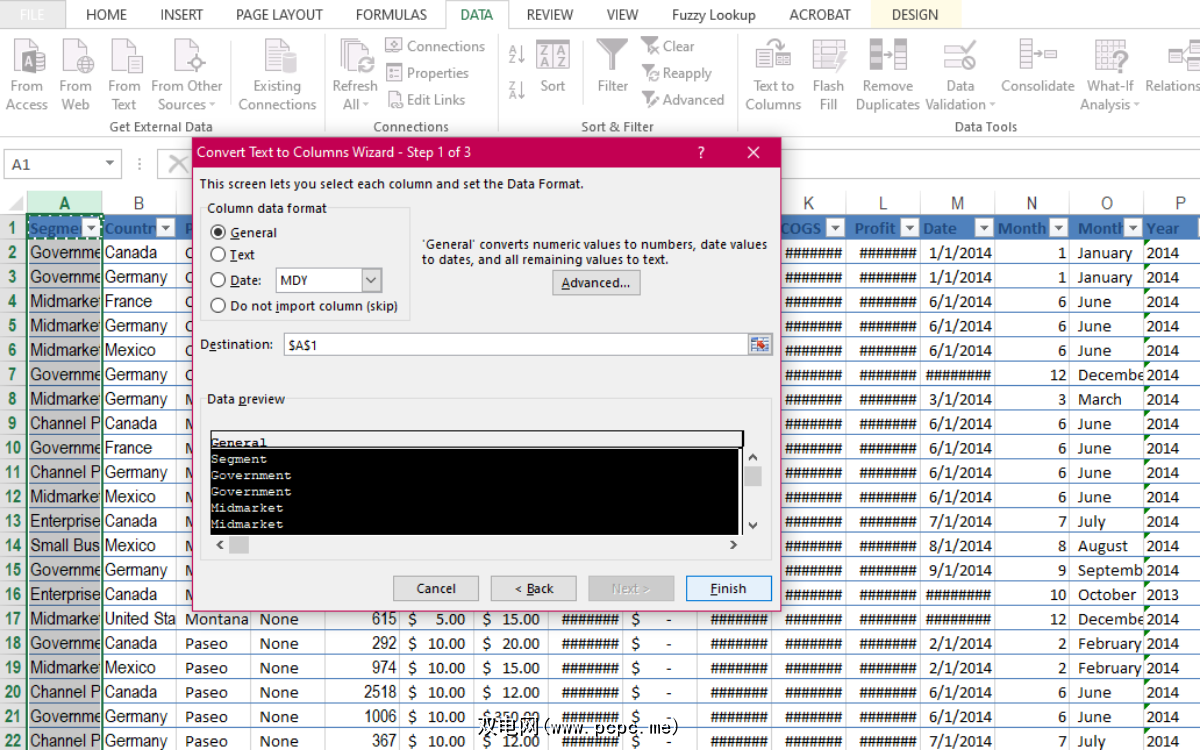
Task: Click the range selector icon beside Destination
Action: click(x=760, y=345)
